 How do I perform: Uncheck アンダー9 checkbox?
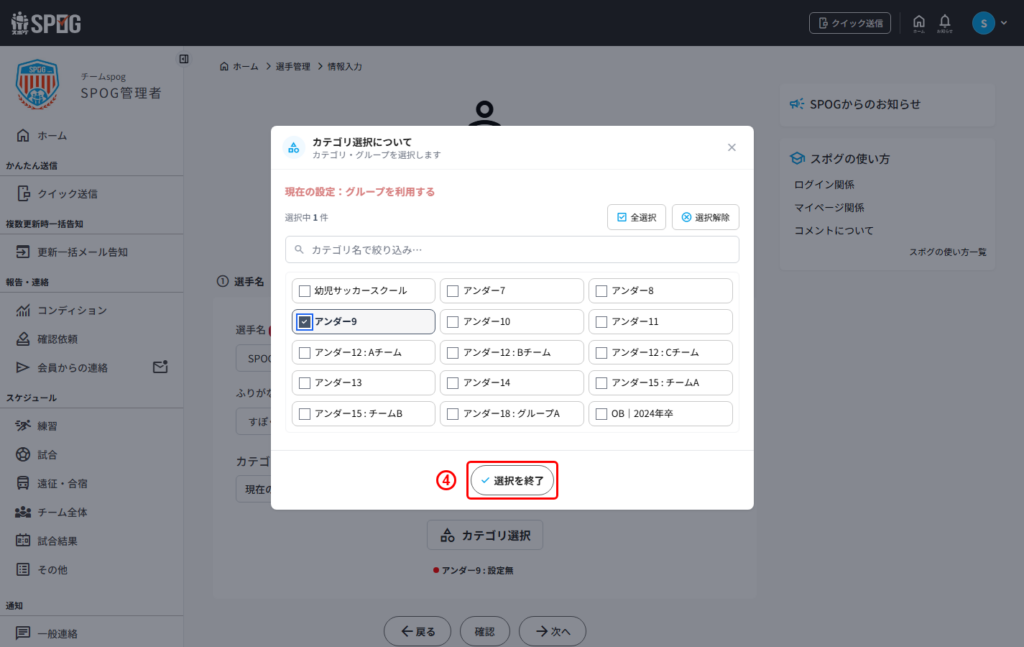[x=304, y=321]
